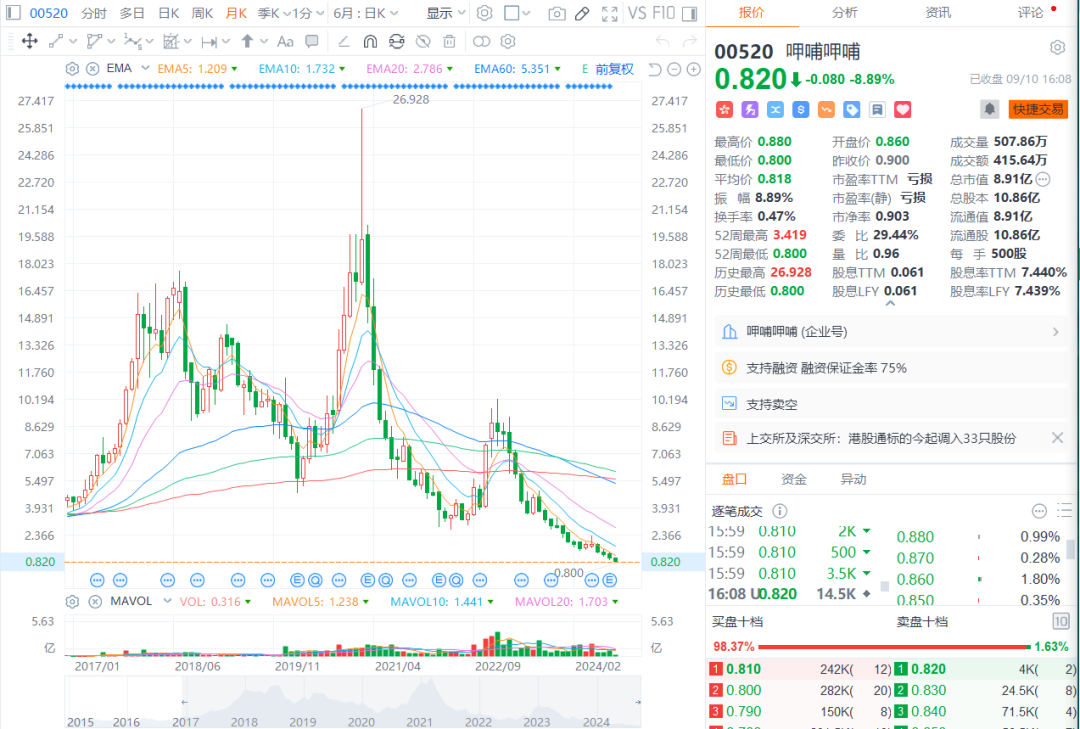Hide all drawings eye-slash tool
This screenshot has width=1080, height=729.
tap(423, 41)
